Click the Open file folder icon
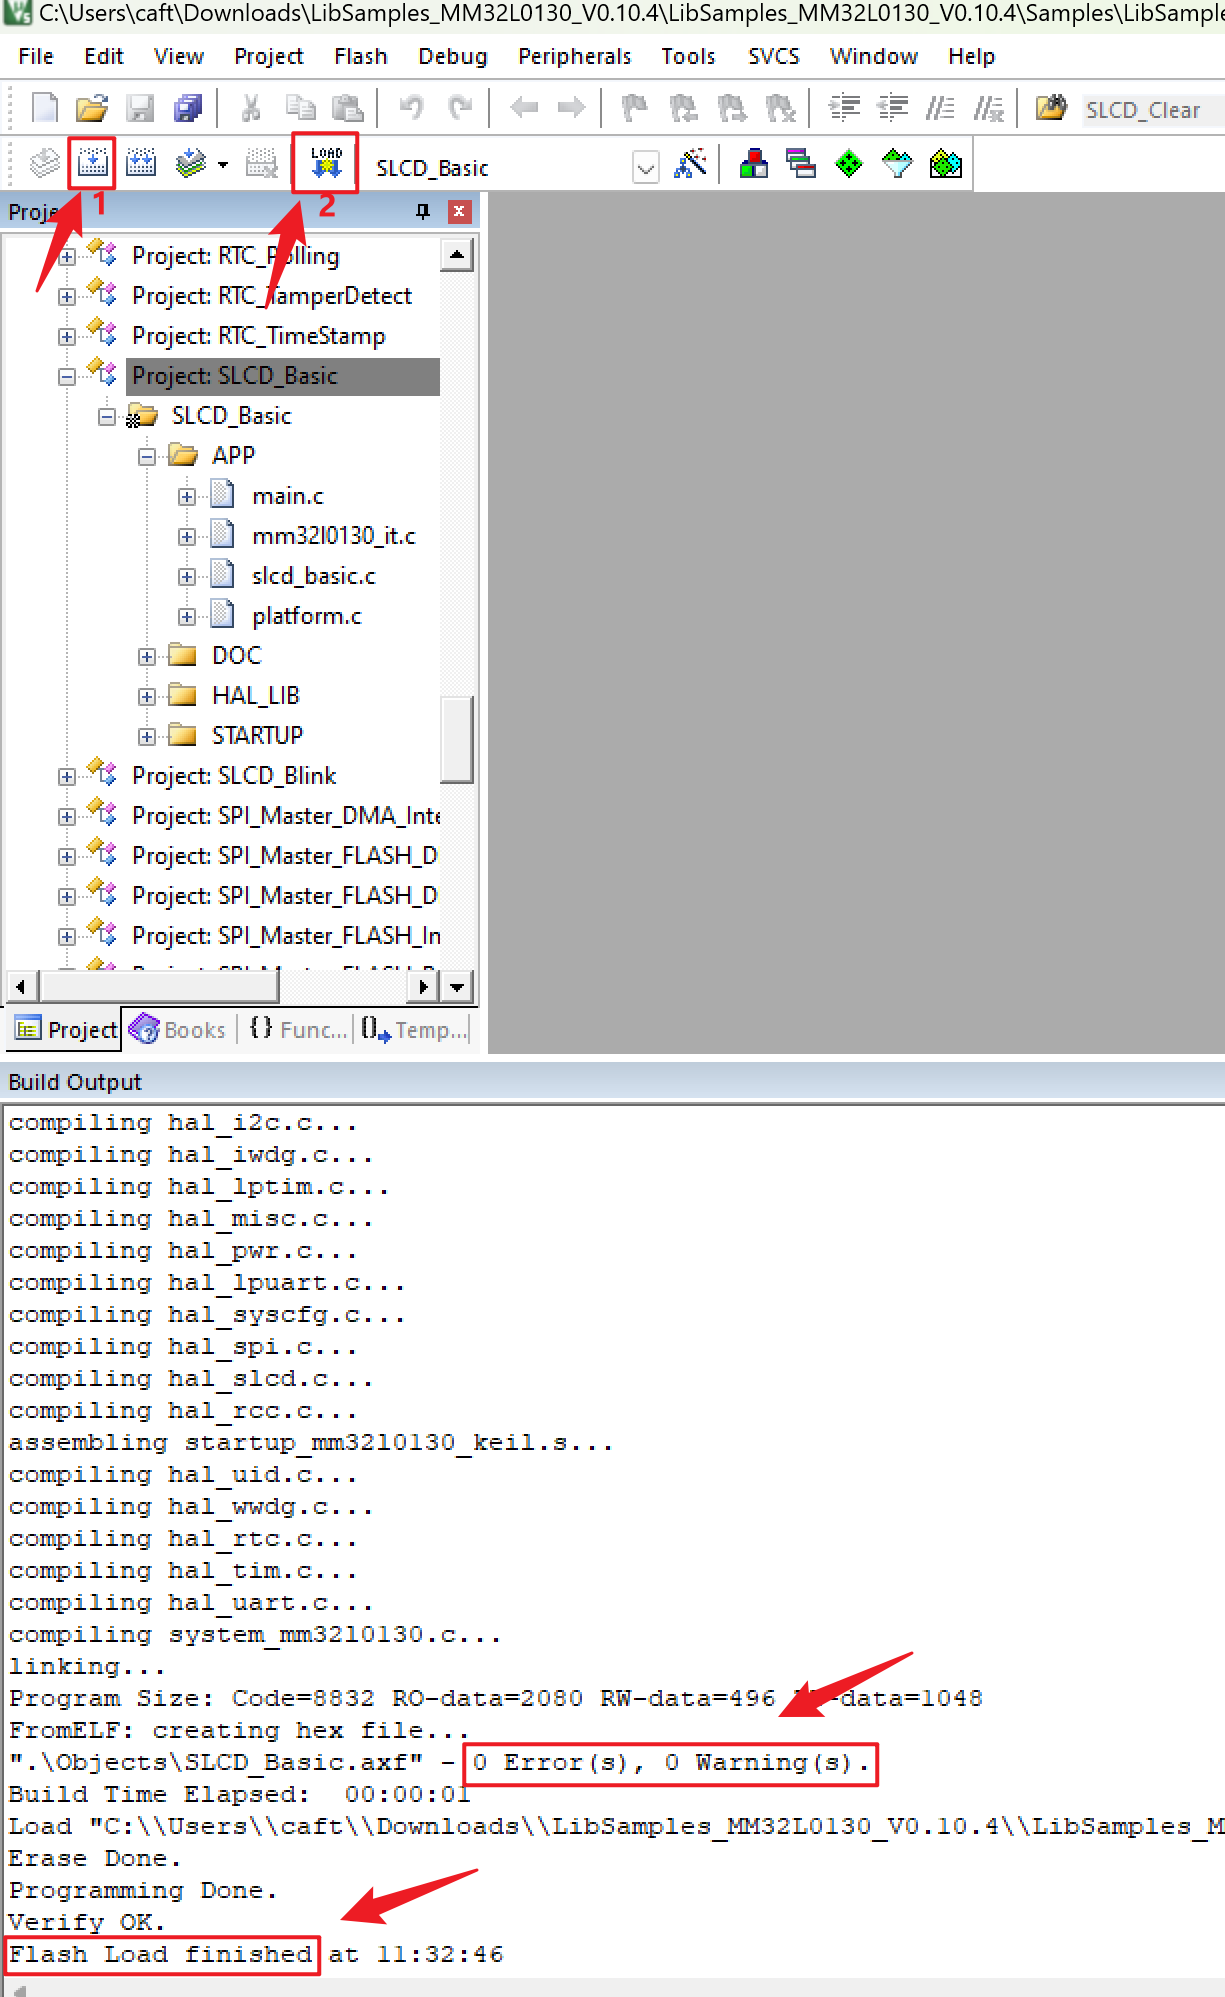 (x=92, y=108)
